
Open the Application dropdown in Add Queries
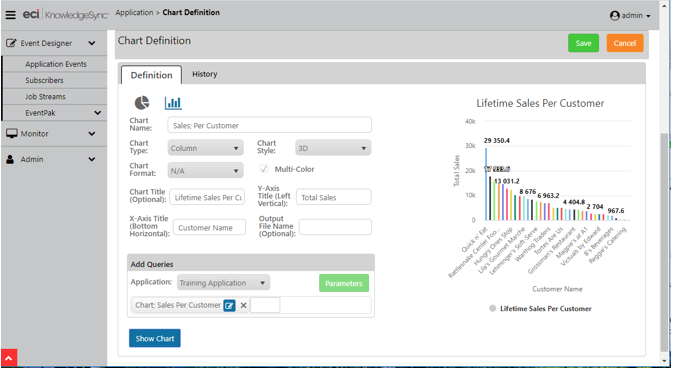223,283
